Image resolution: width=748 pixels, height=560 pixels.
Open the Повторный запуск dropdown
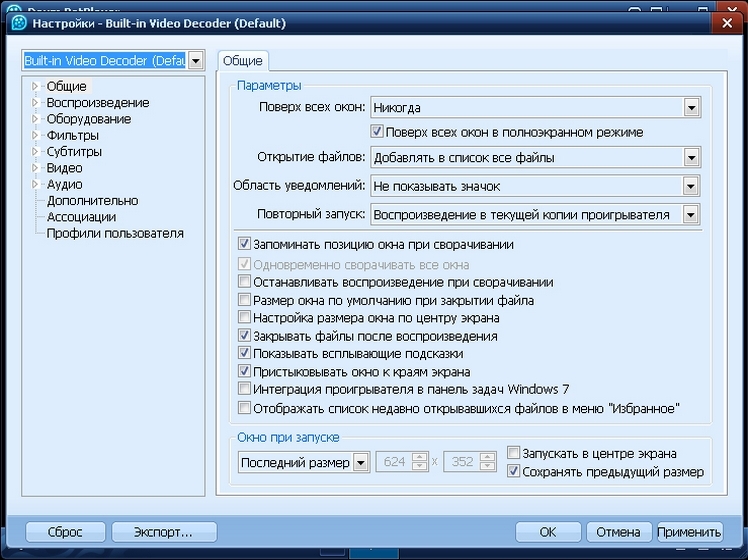pyautogui.click(x=690, y=214)
